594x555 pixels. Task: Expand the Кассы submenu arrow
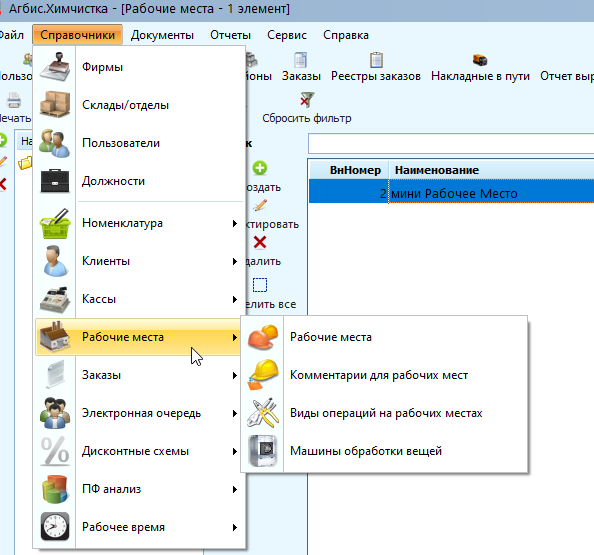(235, 299)
